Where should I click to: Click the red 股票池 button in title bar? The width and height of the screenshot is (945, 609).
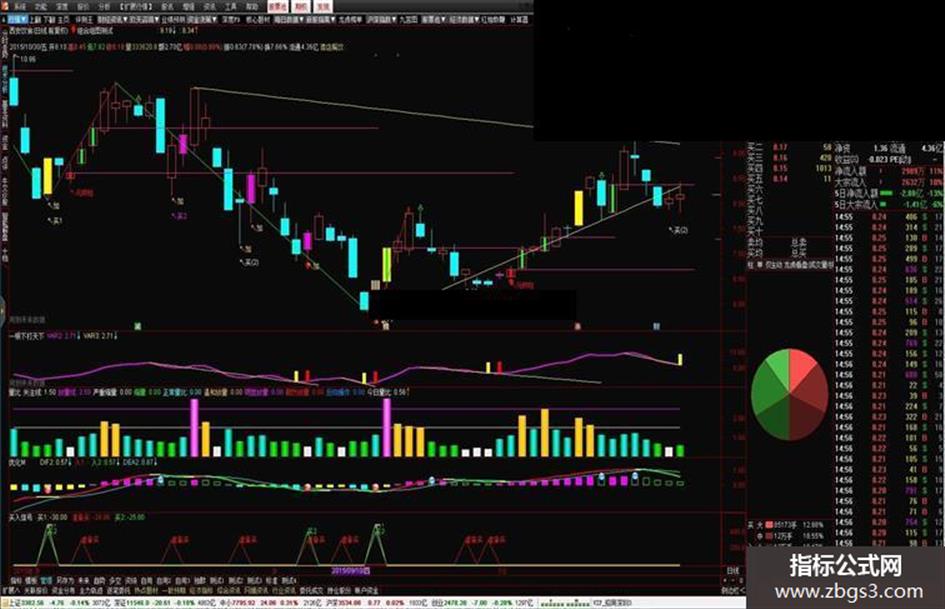click(x=278, y=7)
